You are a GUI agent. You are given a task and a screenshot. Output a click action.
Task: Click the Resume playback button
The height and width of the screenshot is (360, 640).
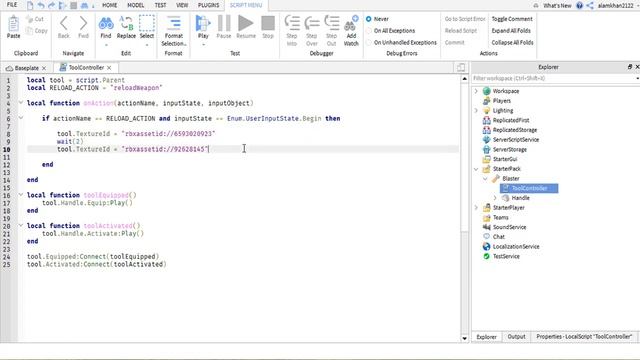246,23
